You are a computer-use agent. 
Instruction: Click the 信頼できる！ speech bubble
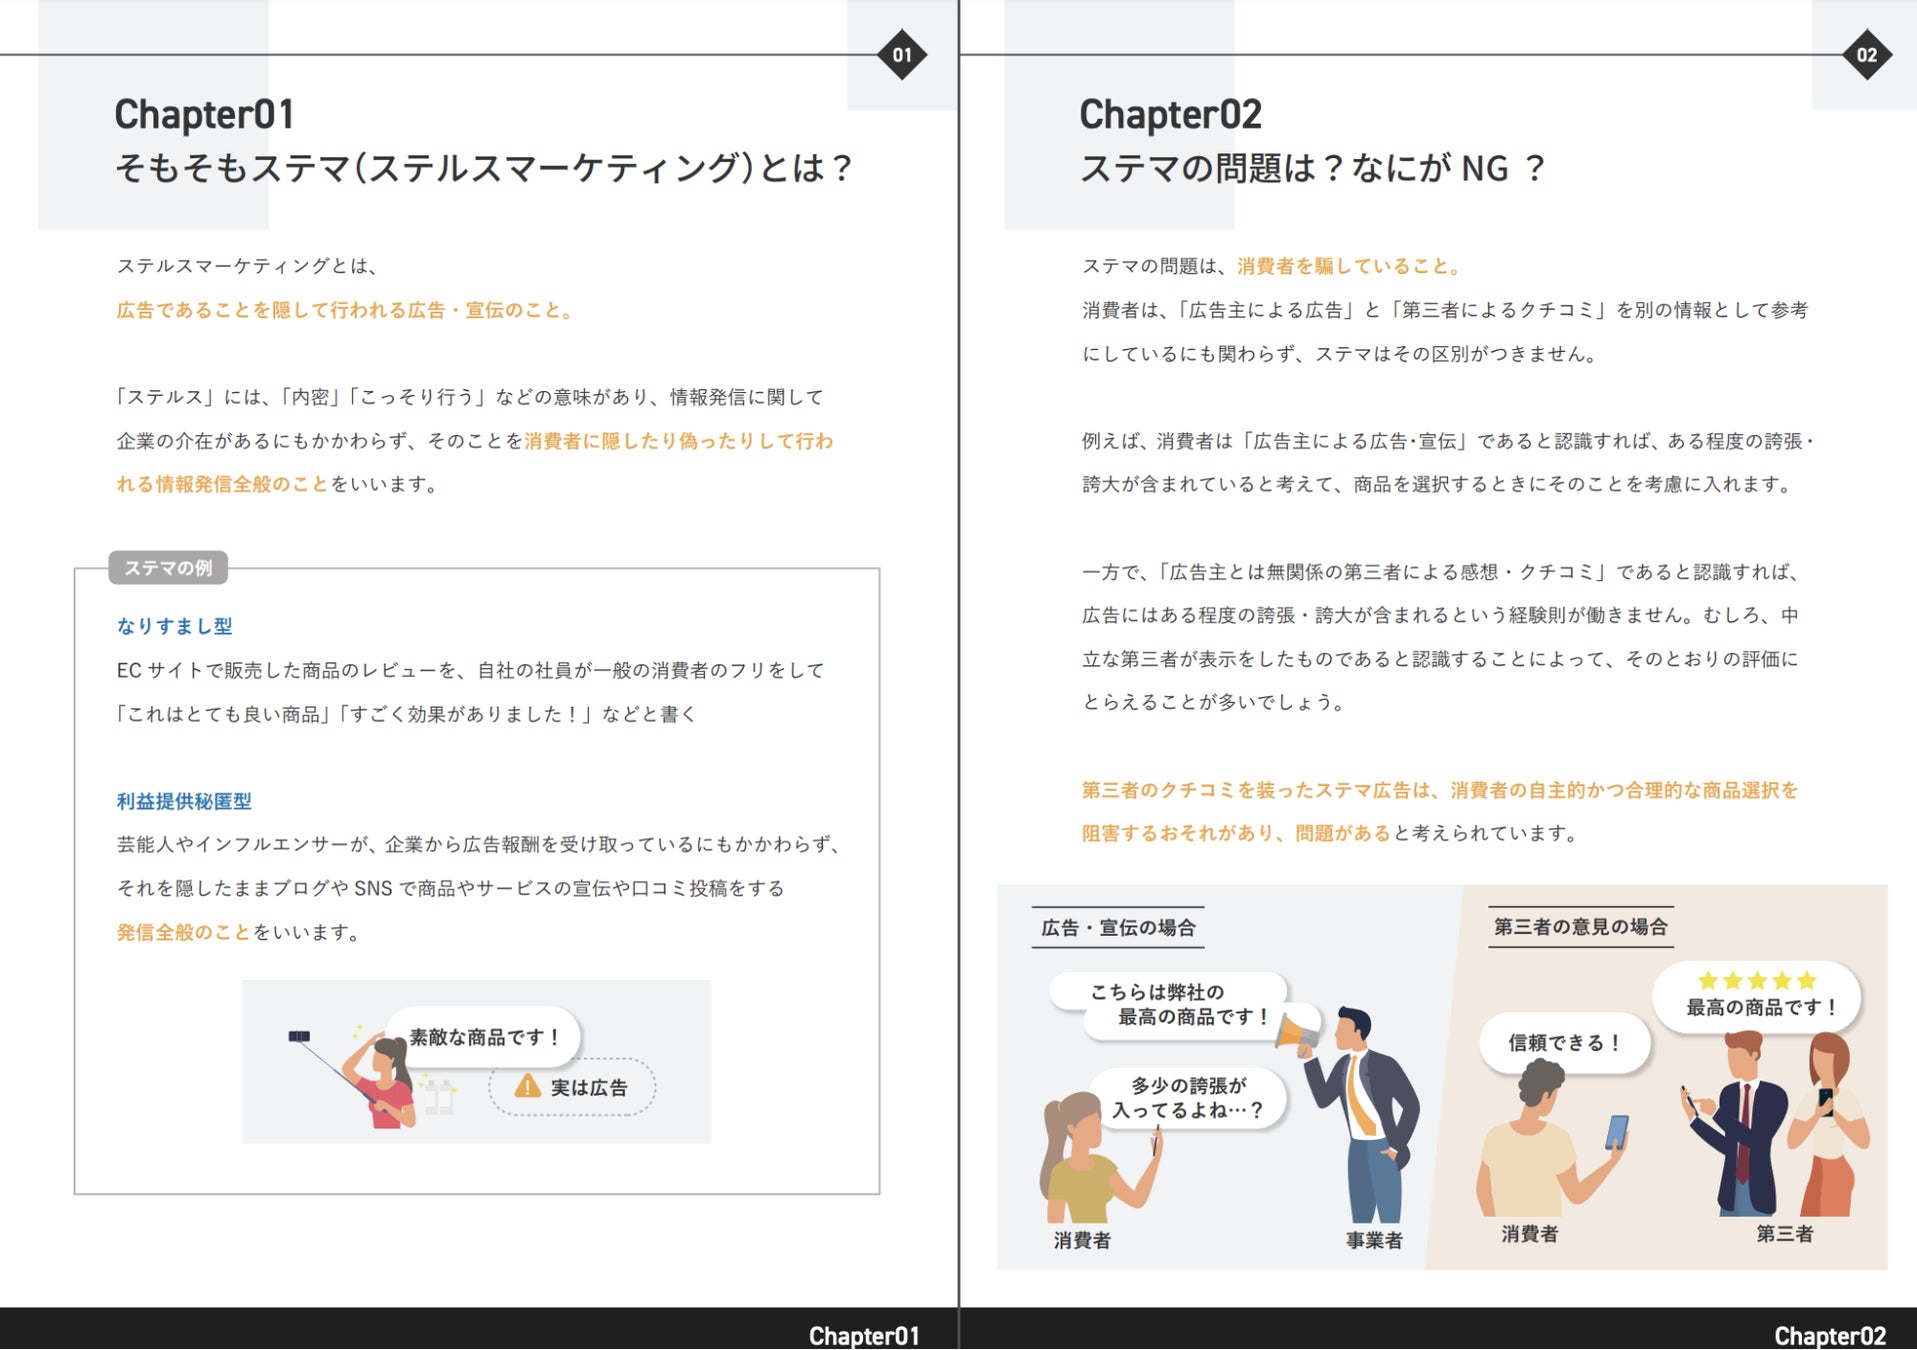pyautogui.click(x=1564, y=1043)
